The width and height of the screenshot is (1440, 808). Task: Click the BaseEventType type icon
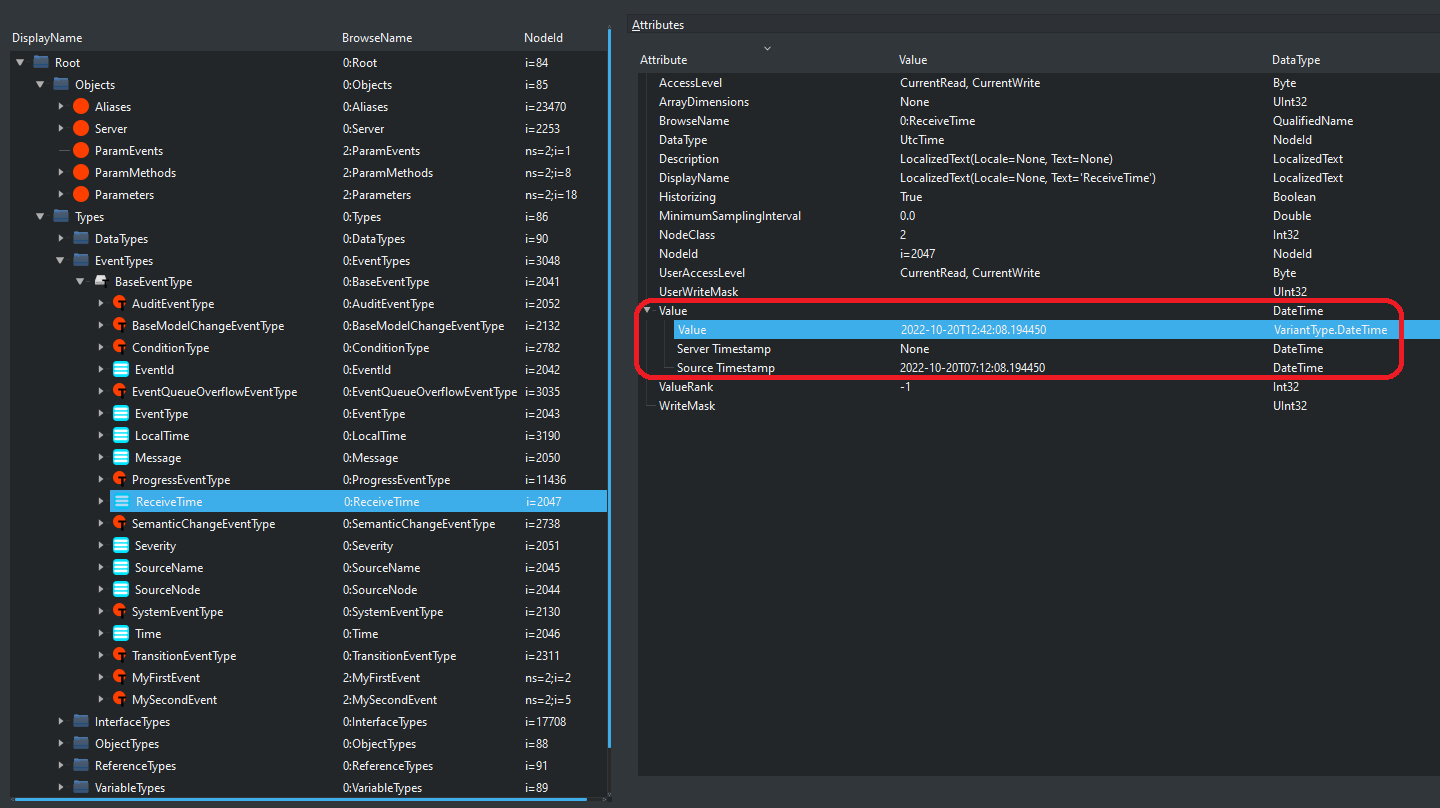[x=101, y=282]
